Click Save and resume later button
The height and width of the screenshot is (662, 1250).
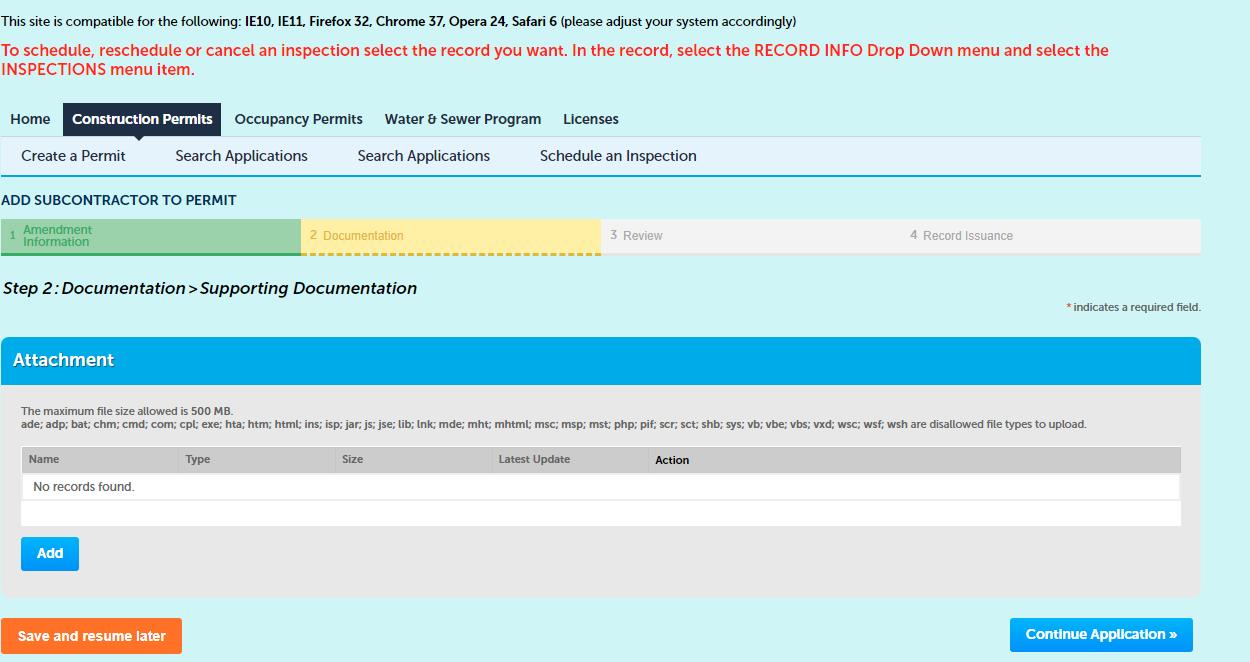coord(92,636)
